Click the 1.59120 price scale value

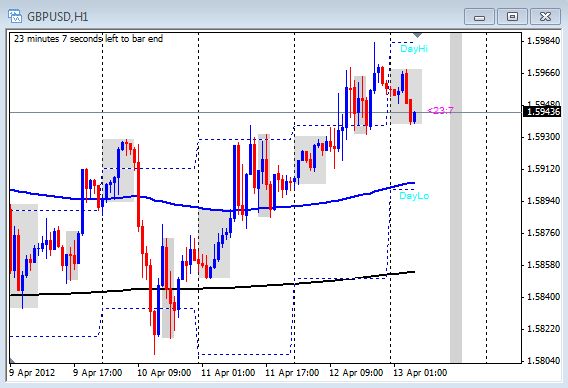[x=544, y=169]
